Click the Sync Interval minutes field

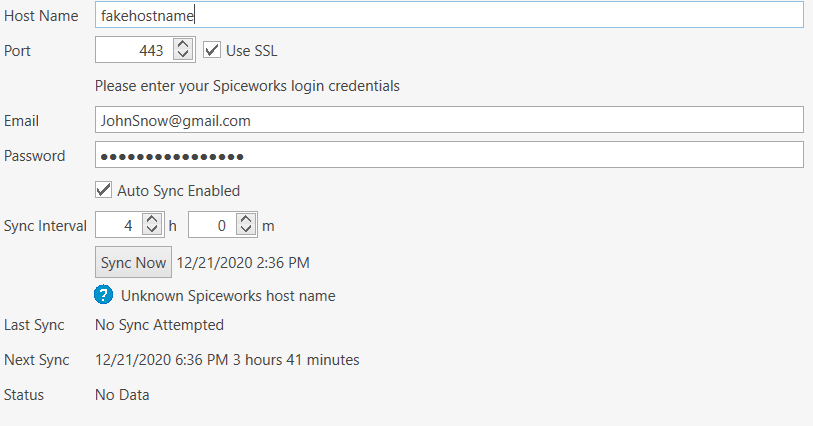click(211, 226)
